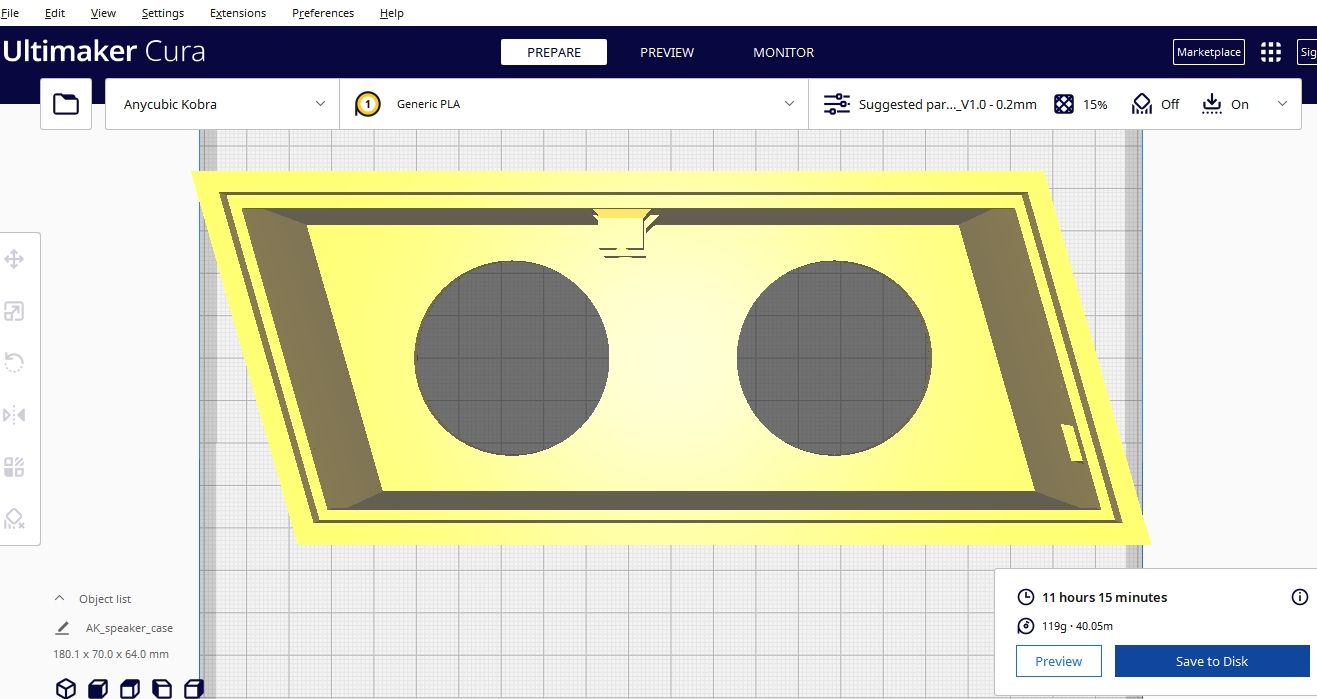Open the Extensions menu
Screen dimensions: 1317x699
pos(238,13)
